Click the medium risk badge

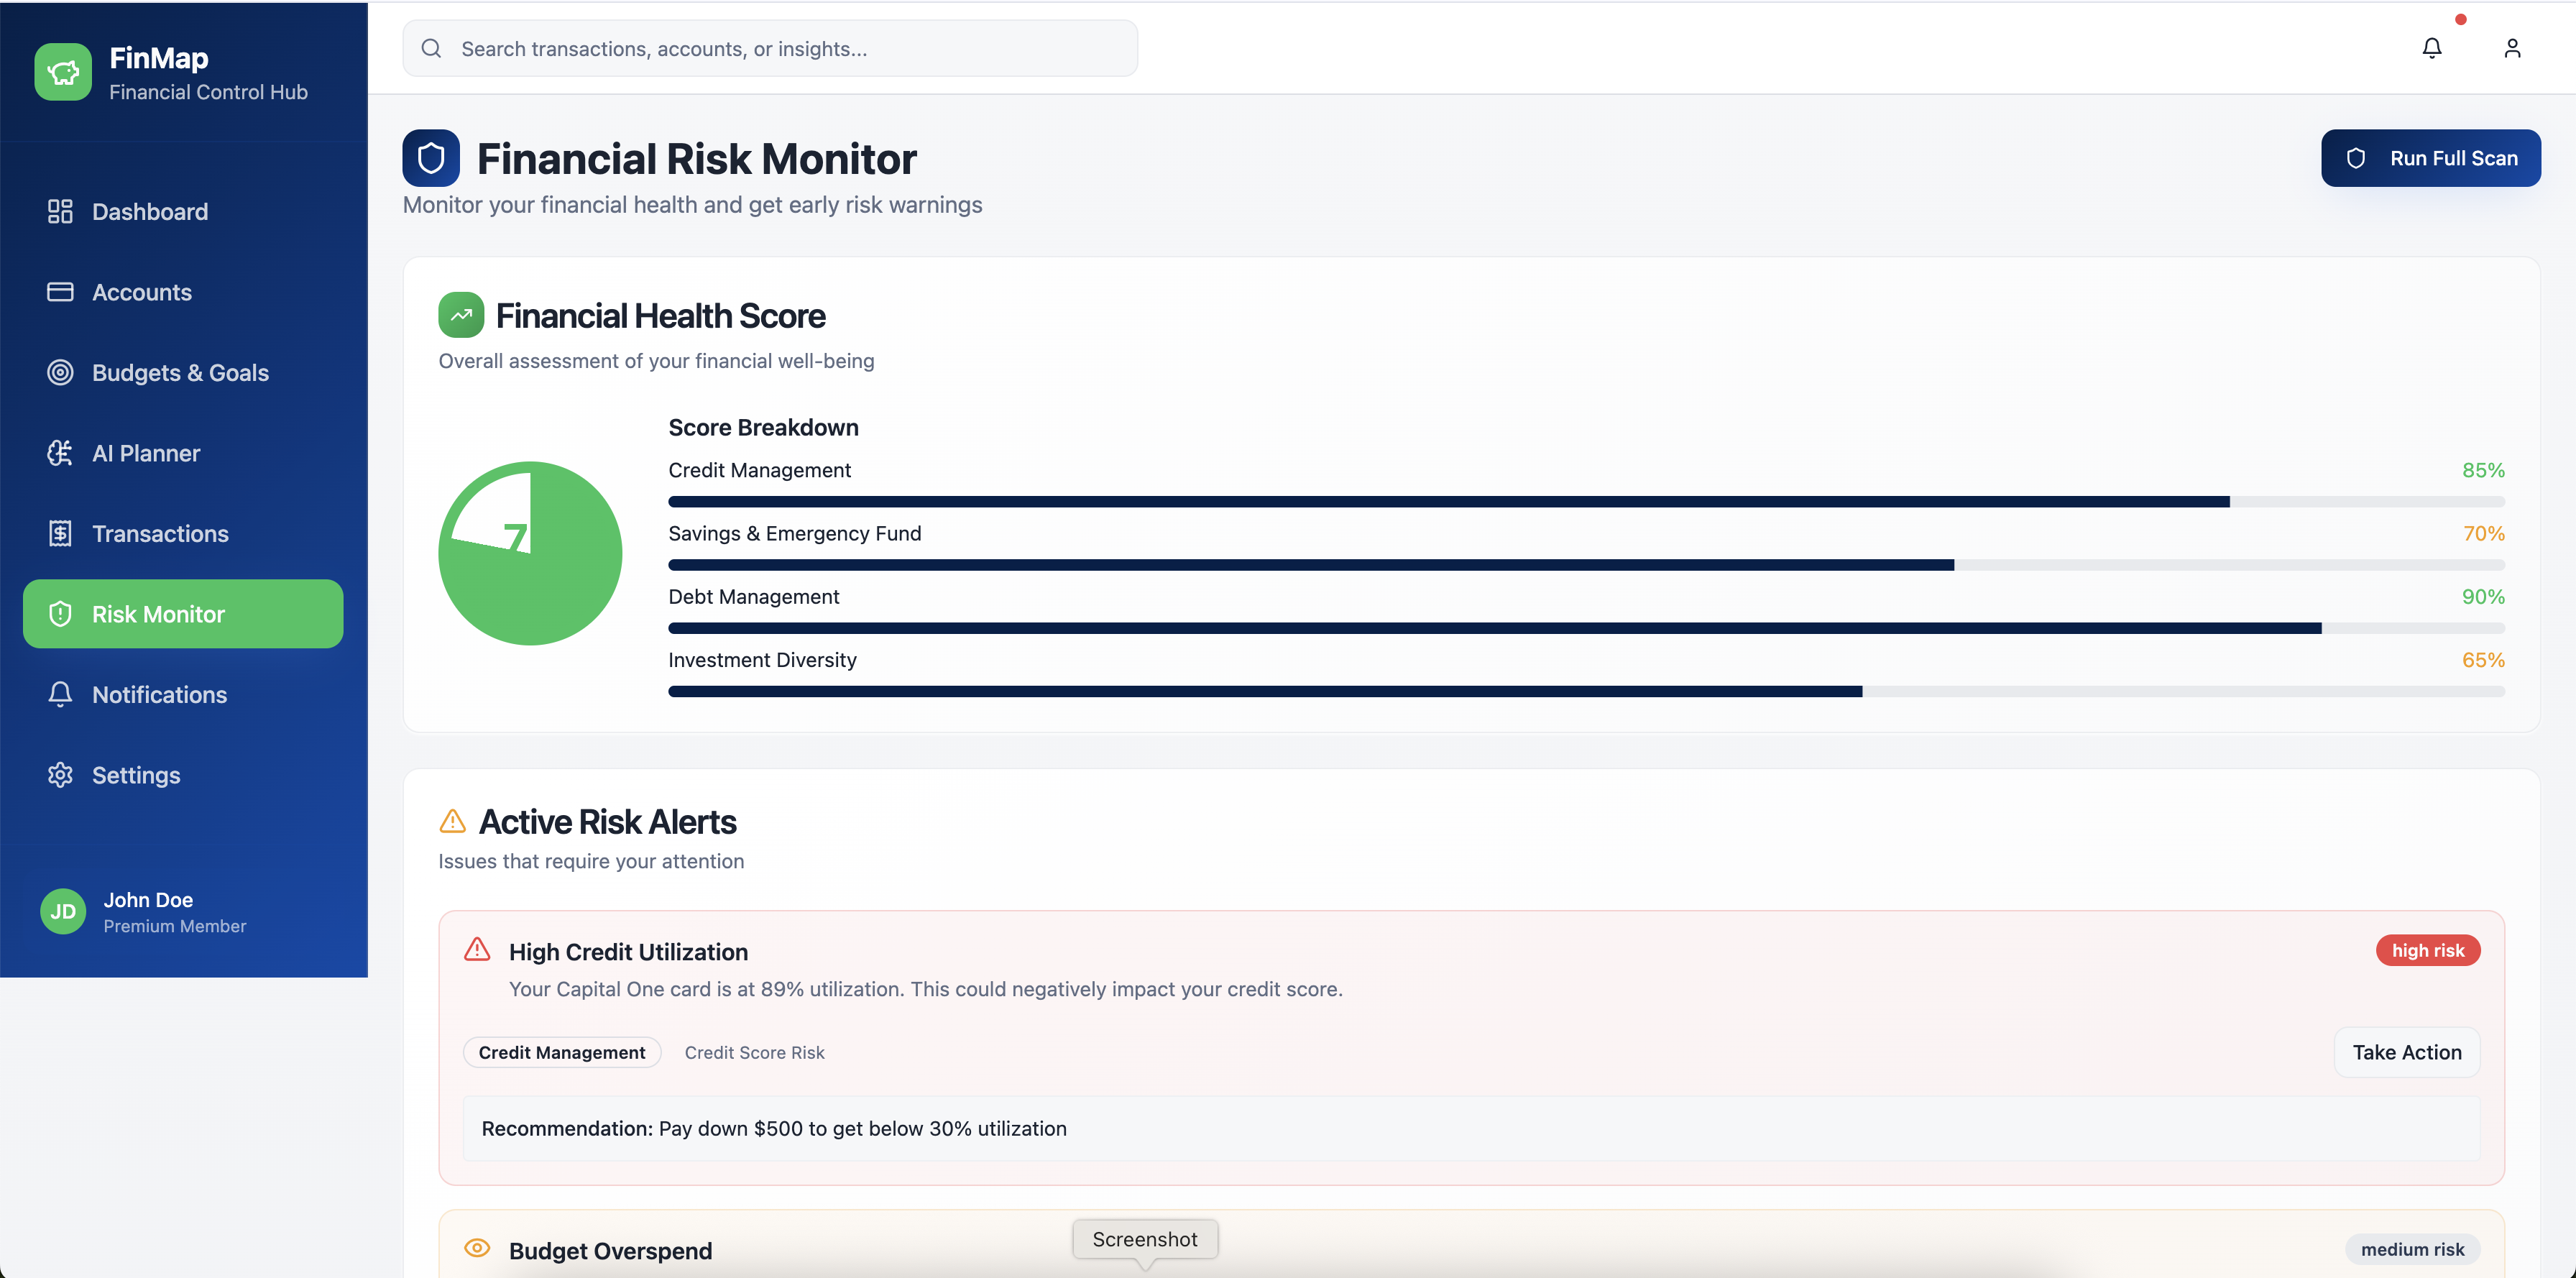pyautogui.click(x=2412, y=1249)
